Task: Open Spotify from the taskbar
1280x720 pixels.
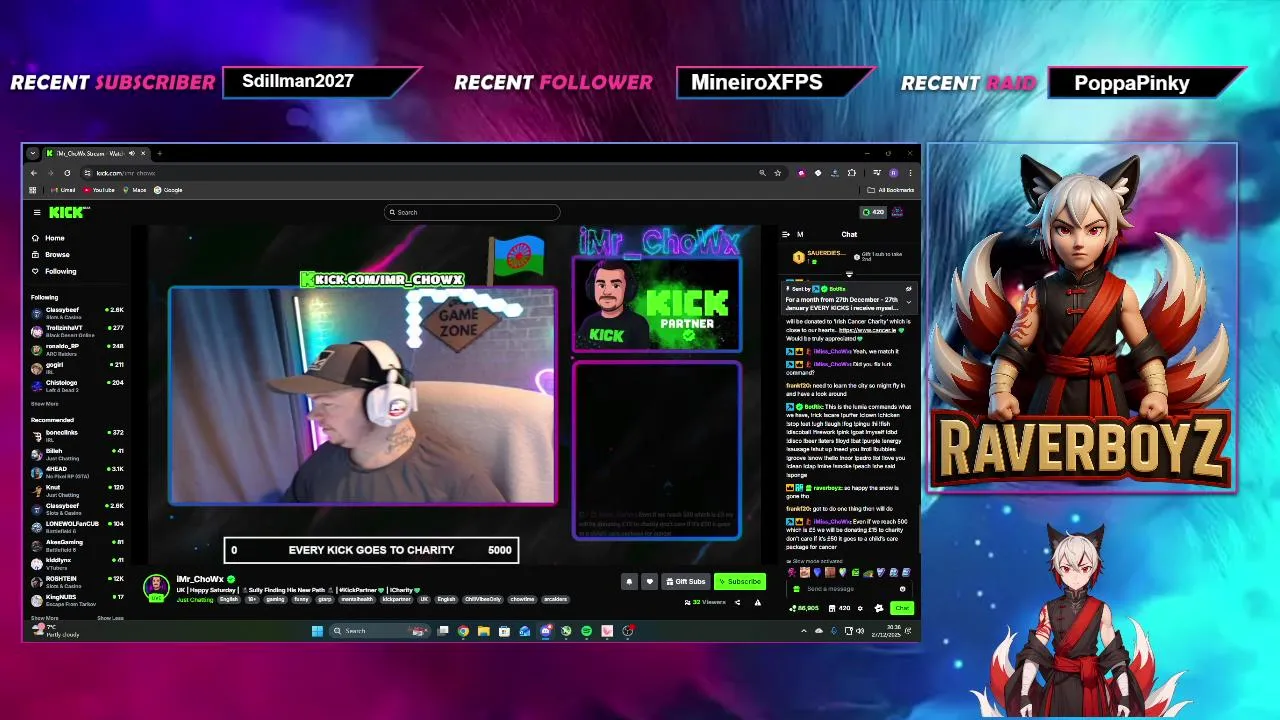Action: (585, 630)
